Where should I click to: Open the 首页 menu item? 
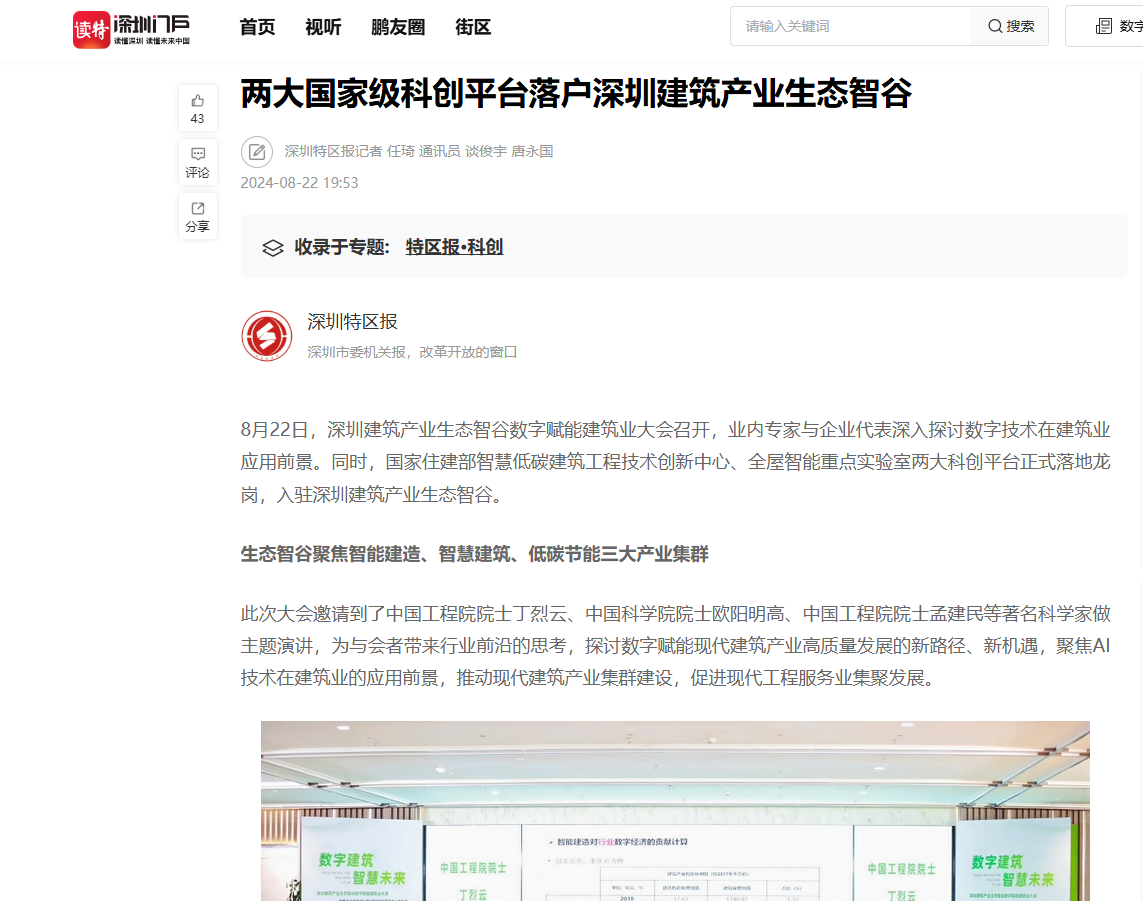[x=256, y=28]
